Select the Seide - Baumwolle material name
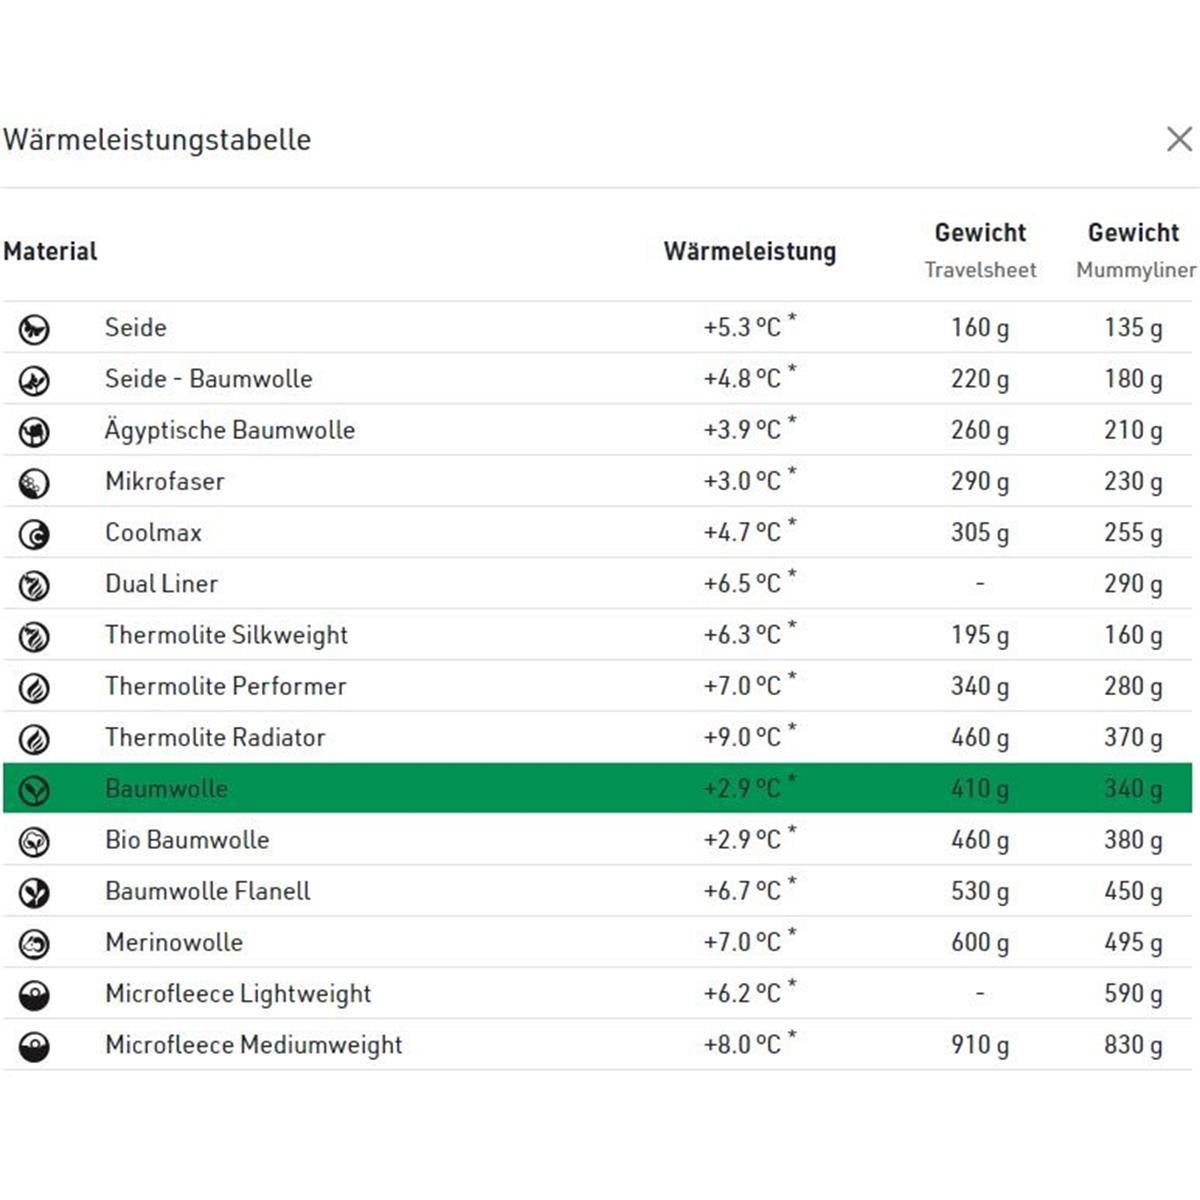 point(209,378)
